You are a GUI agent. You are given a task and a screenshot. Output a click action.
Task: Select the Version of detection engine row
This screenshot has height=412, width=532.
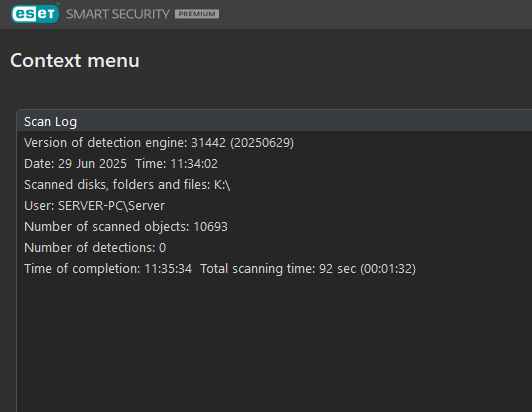[x=274, y=143]
